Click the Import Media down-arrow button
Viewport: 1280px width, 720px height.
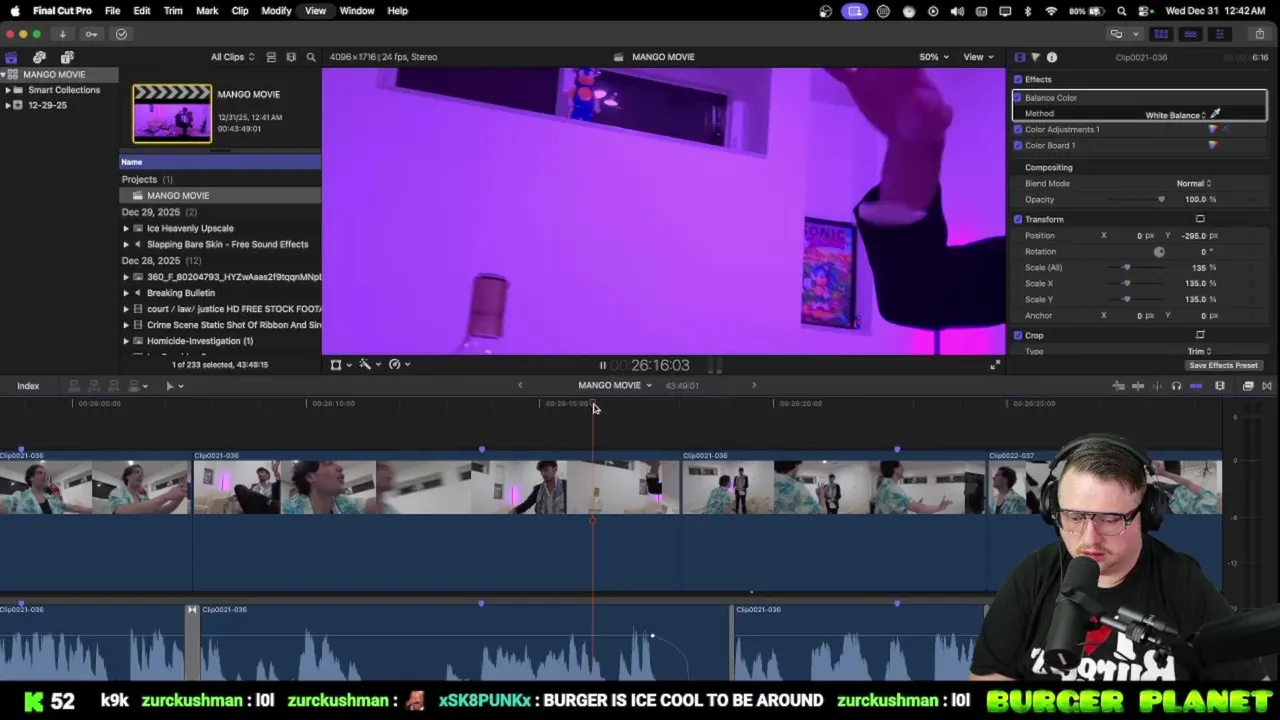[62, 34]
